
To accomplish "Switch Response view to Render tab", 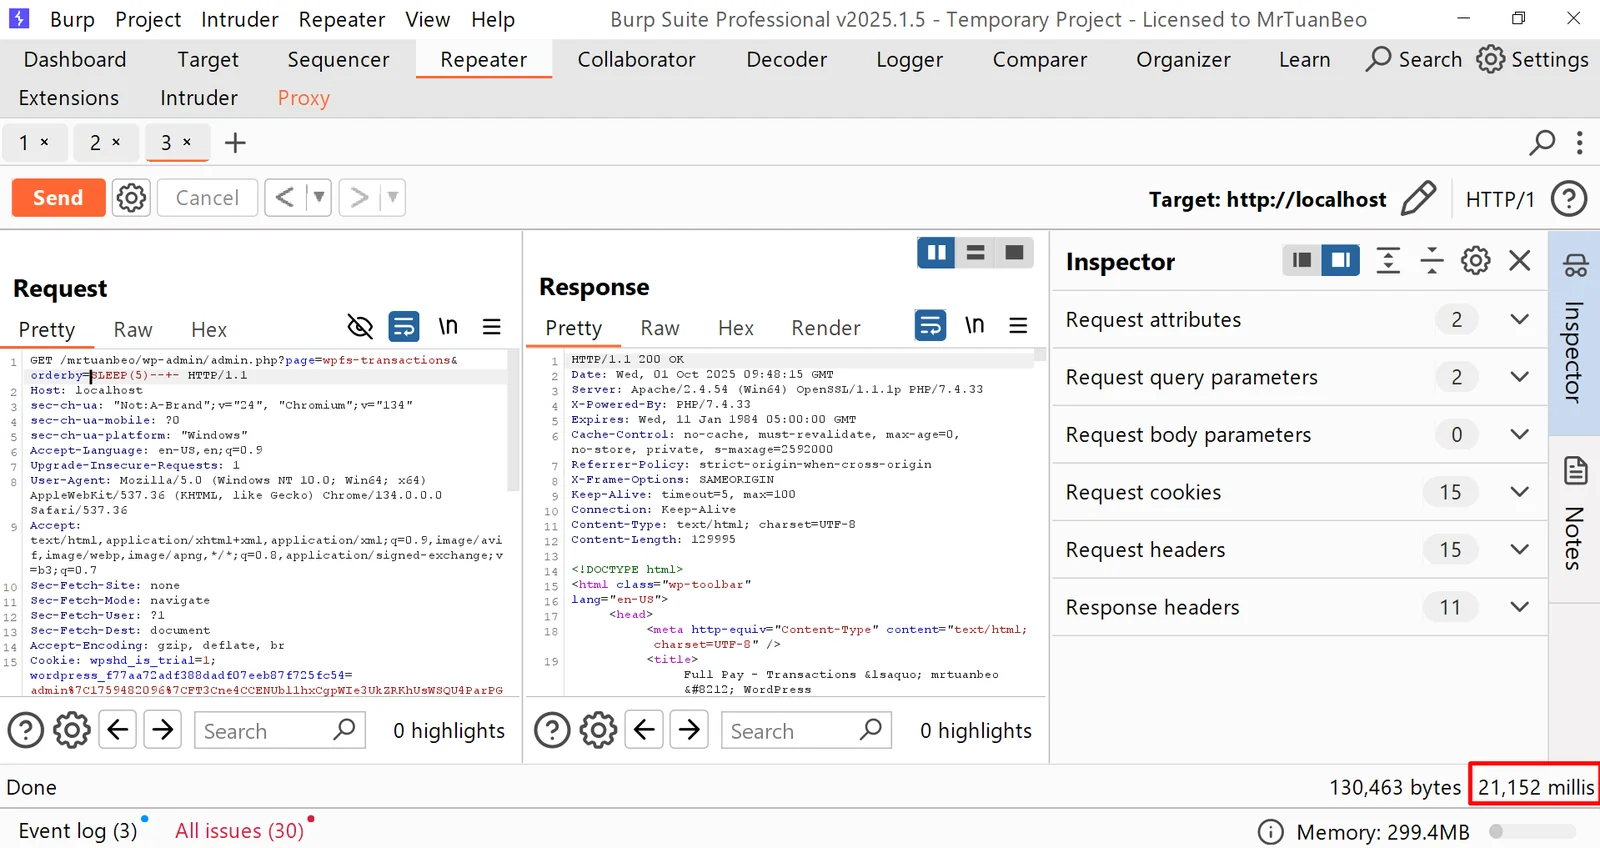I will tap(826, 328).
